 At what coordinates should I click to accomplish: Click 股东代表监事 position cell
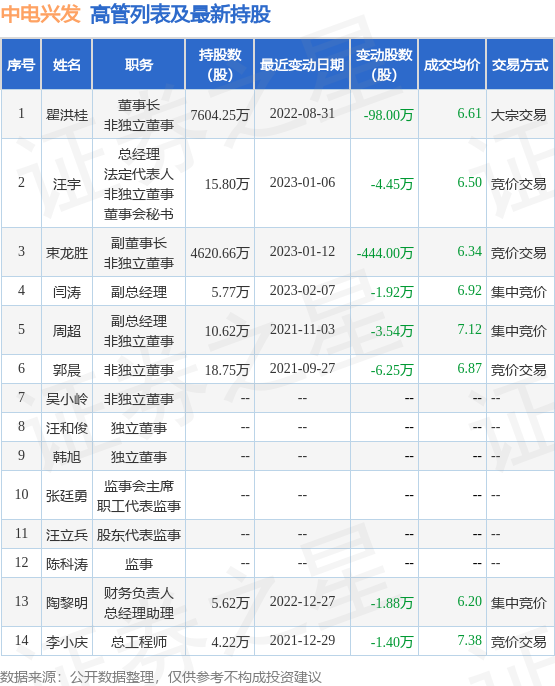139,535
